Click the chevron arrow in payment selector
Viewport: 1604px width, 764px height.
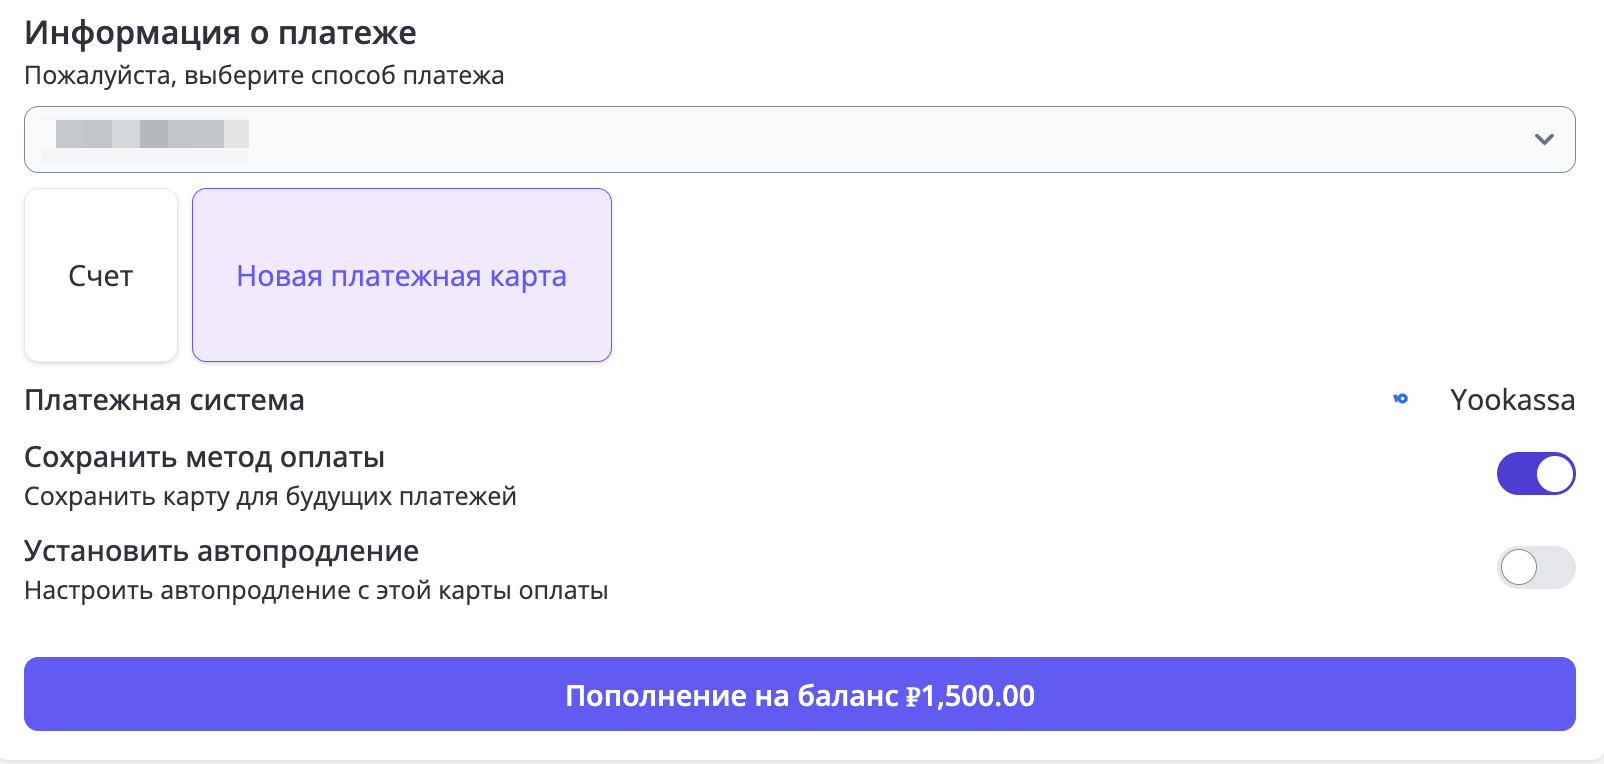[x=1544, y=140]
